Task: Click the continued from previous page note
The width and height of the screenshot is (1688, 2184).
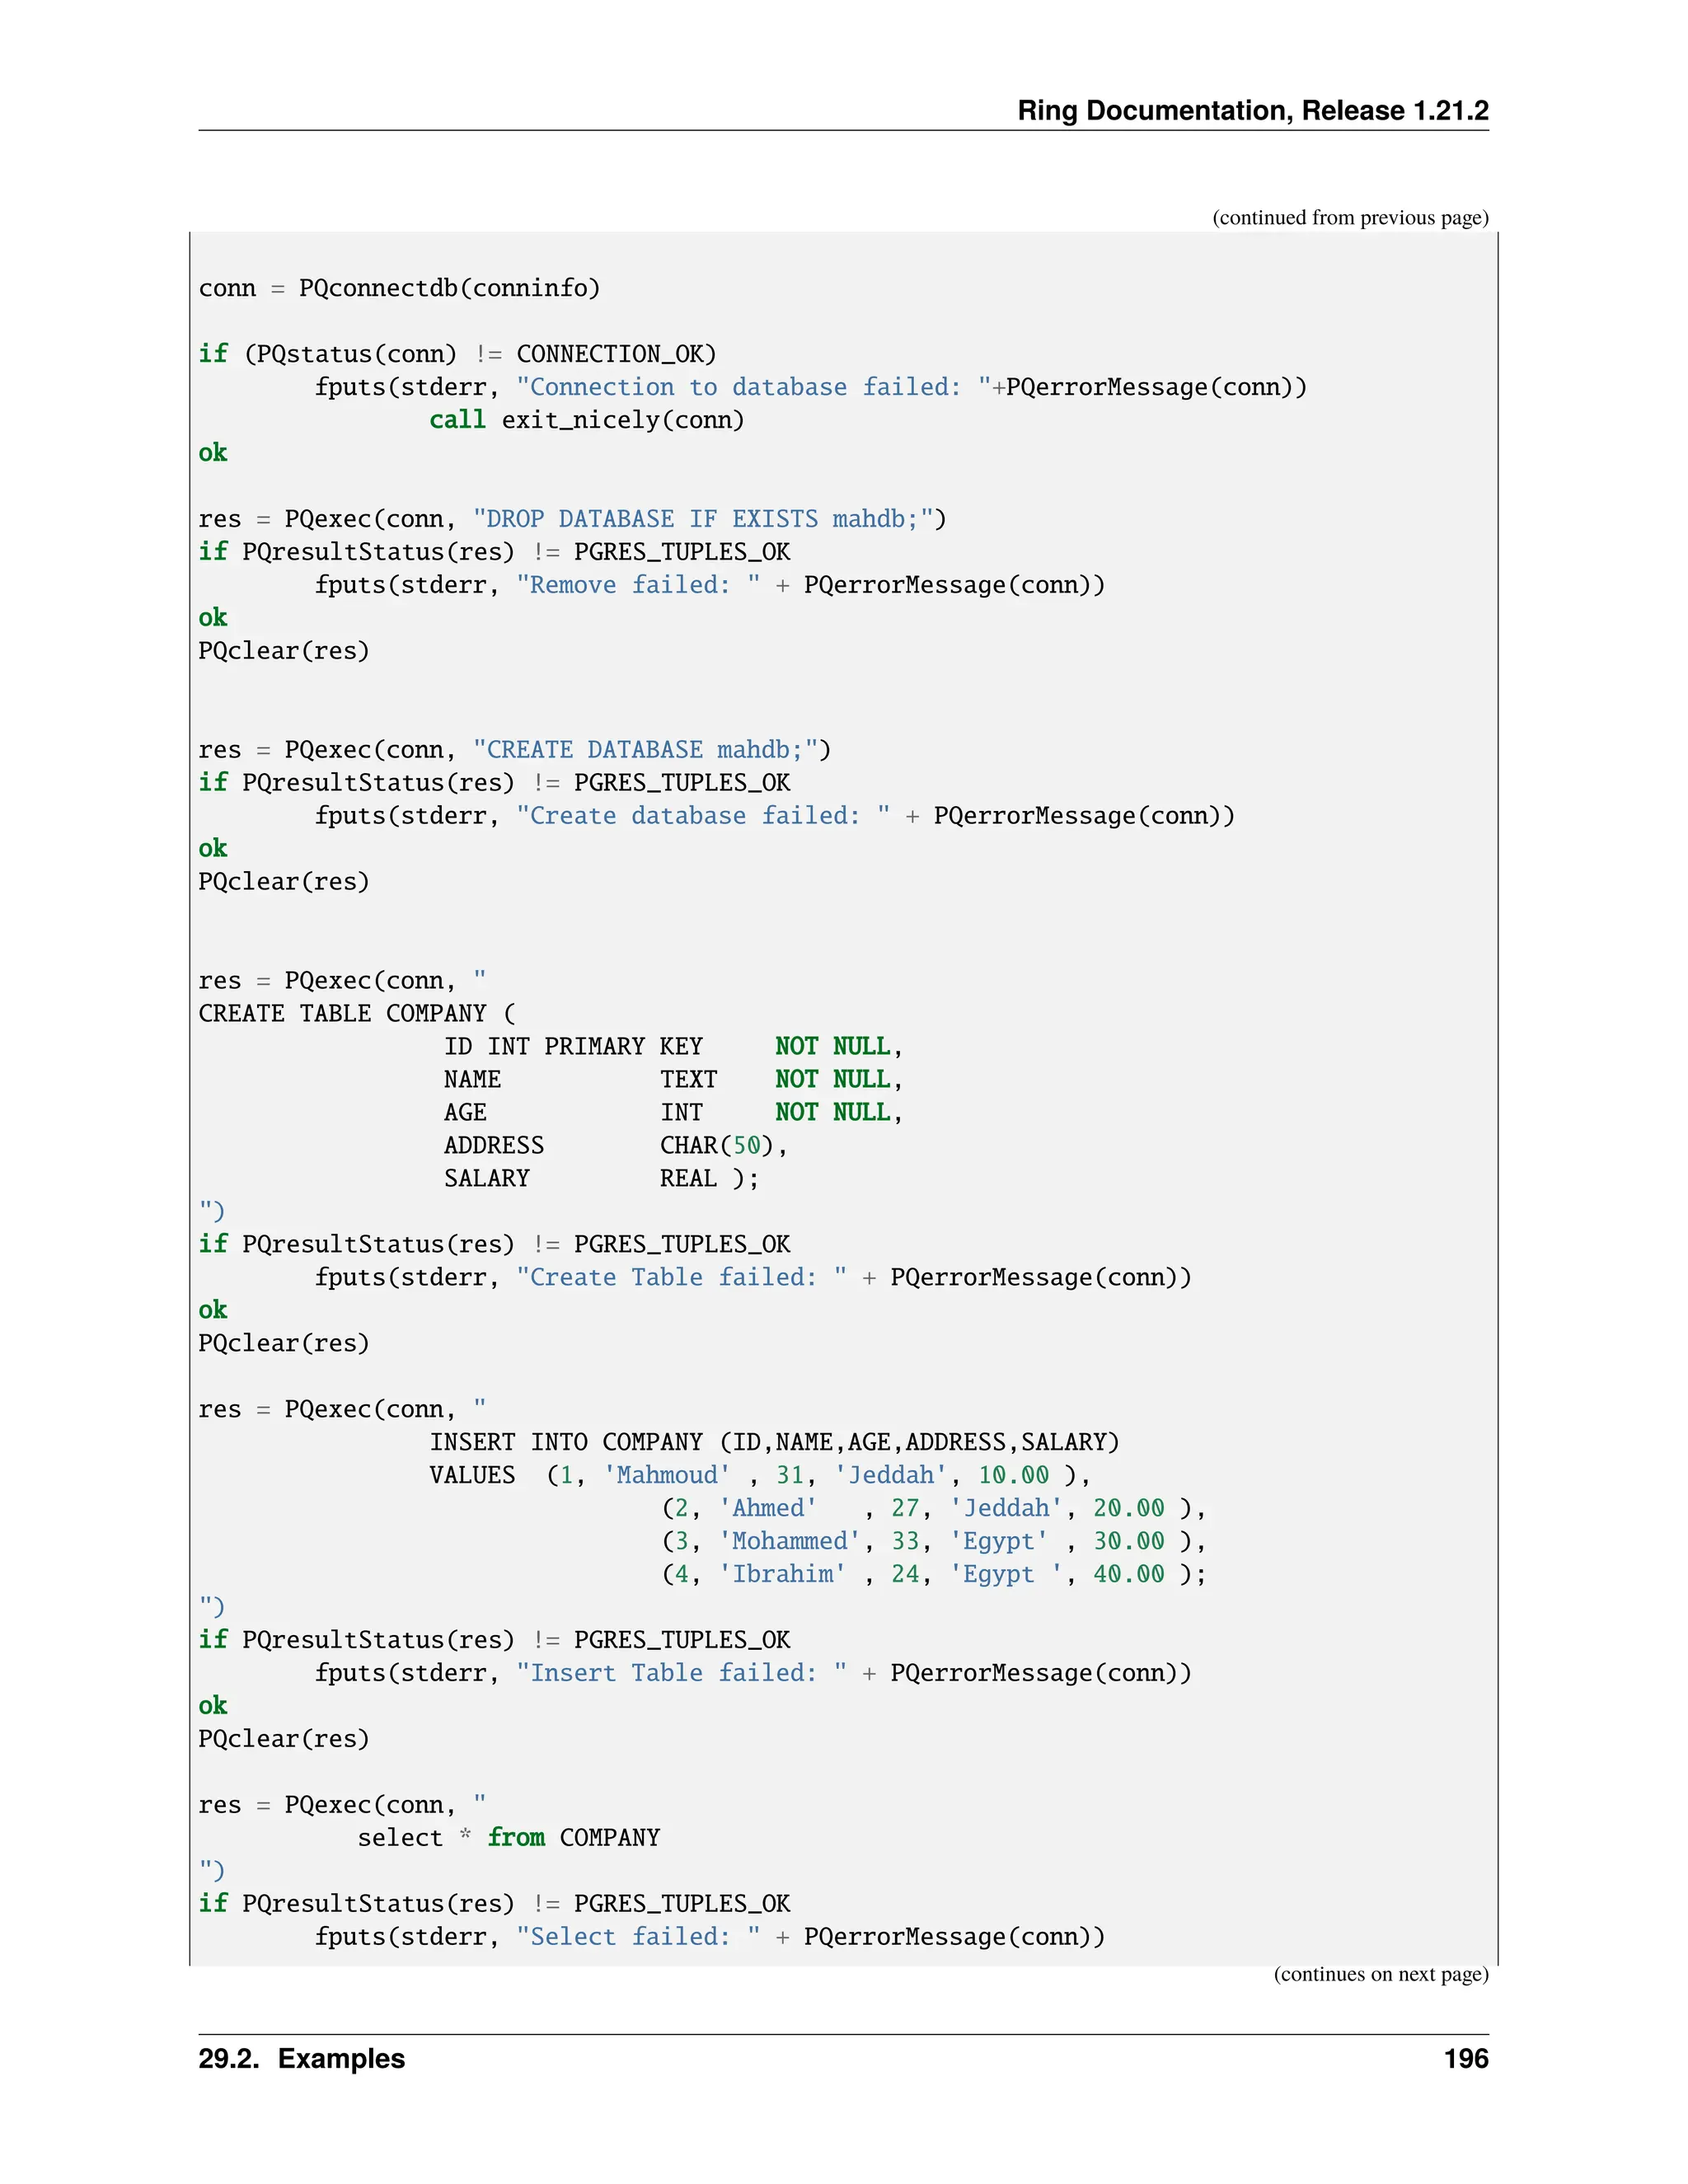Action: (x=1349, y=218)
